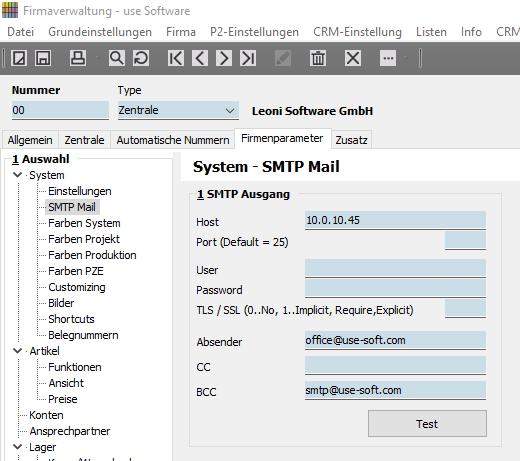
Task: Switch to the Automatische Nummern tab
Action: pos(173,140)
